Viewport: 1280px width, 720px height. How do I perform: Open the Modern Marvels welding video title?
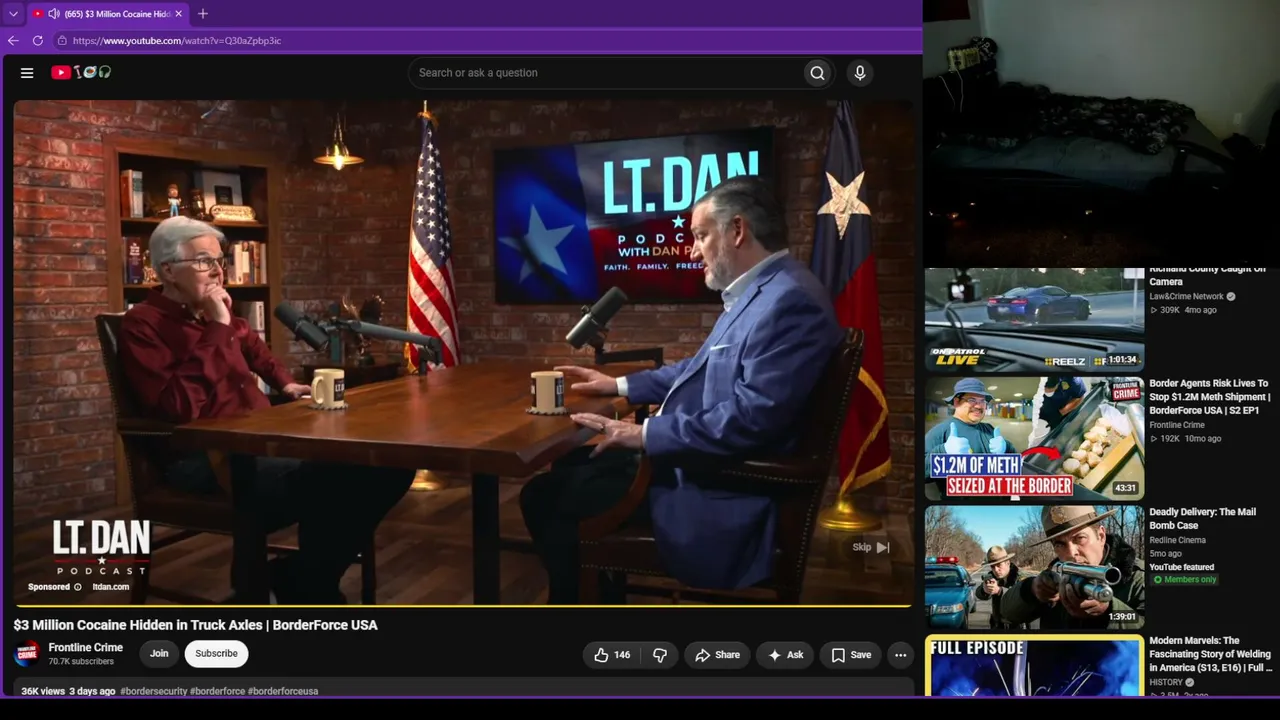pos(1211,654)
